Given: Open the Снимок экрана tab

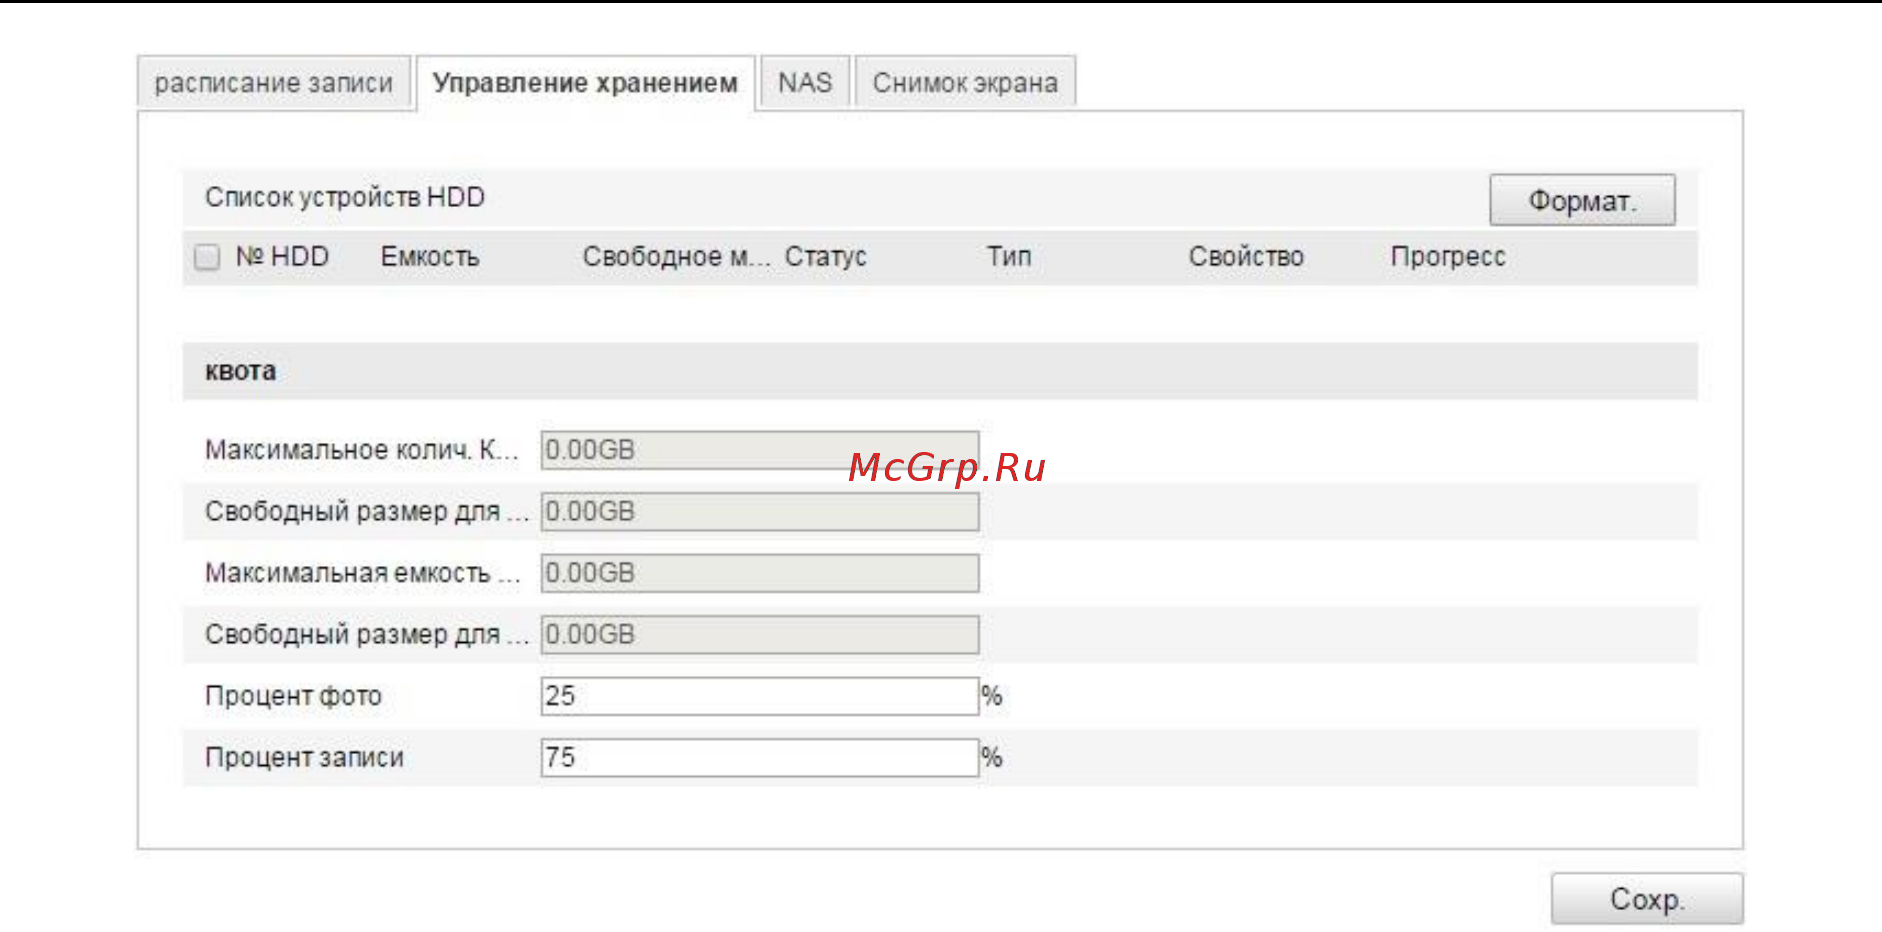Looking at the screenshot, I should 965,83.
